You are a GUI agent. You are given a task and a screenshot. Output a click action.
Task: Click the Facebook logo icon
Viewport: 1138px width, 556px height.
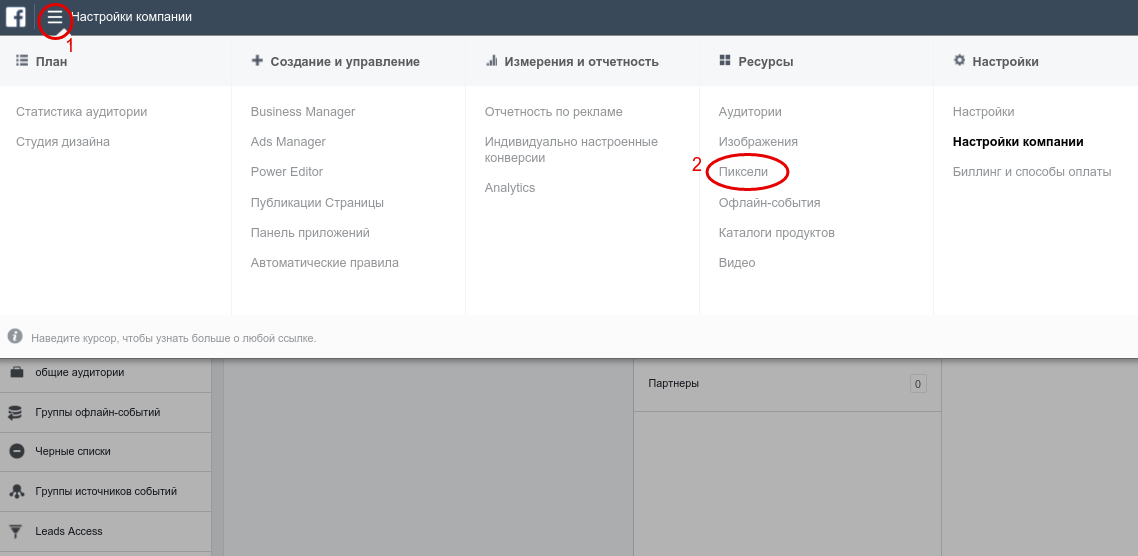tap(16, 17)
